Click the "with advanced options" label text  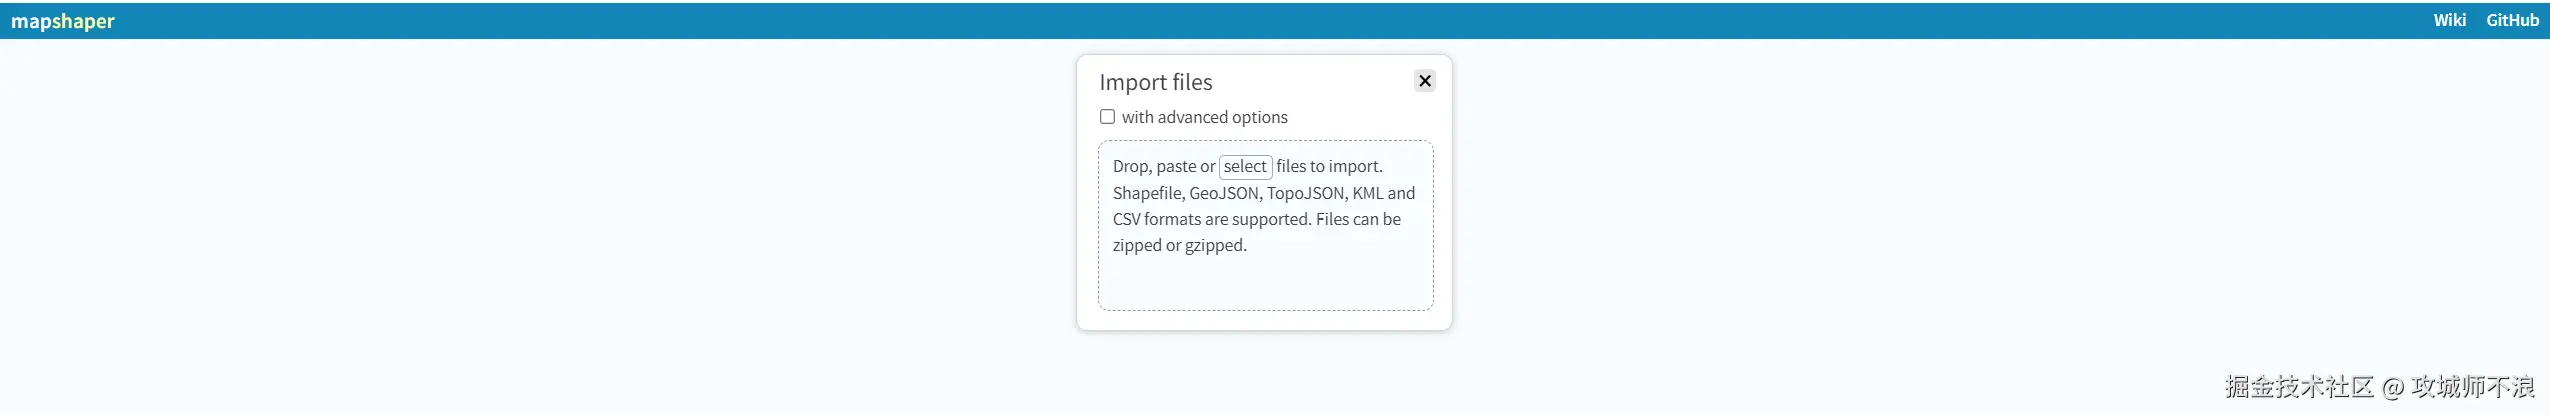click(x=1204, y=117)
